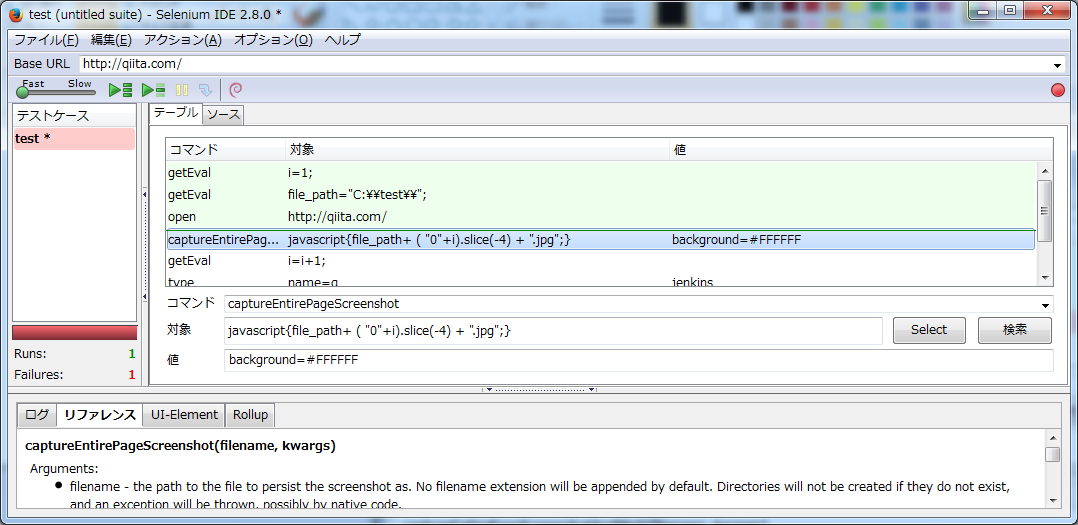Adjust the Fast-Slow speed slider
This screenshot has height=525, width=1078.
(x=23, y=92)
